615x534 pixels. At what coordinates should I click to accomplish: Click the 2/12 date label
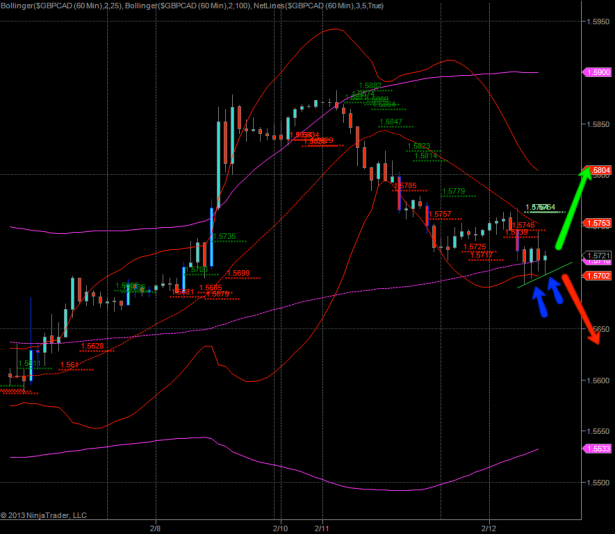(489, 526)
